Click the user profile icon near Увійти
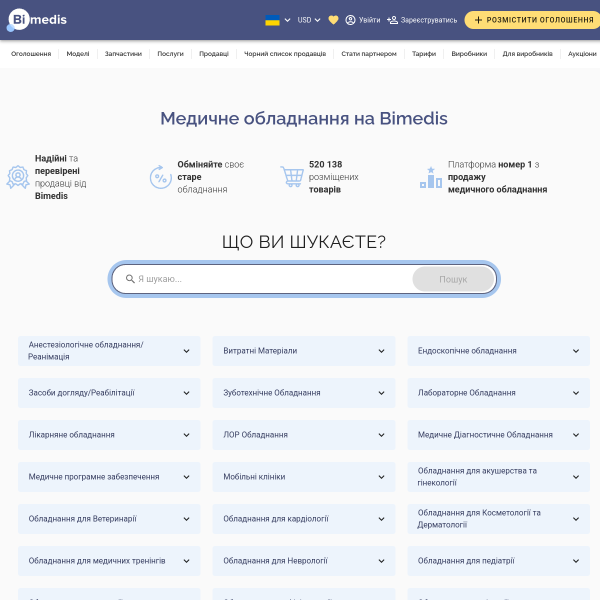Screen dimensions: 600x600 pos(350,20)
